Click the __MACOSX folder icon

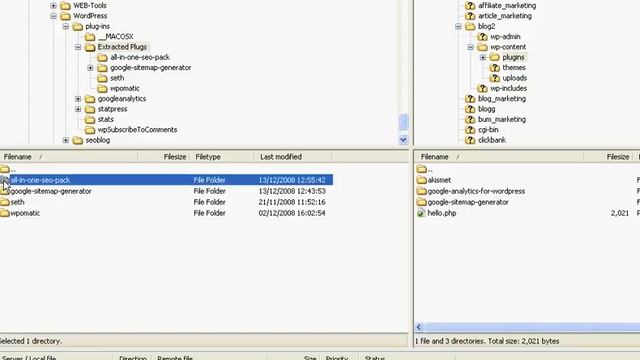(x=90, y=37)
